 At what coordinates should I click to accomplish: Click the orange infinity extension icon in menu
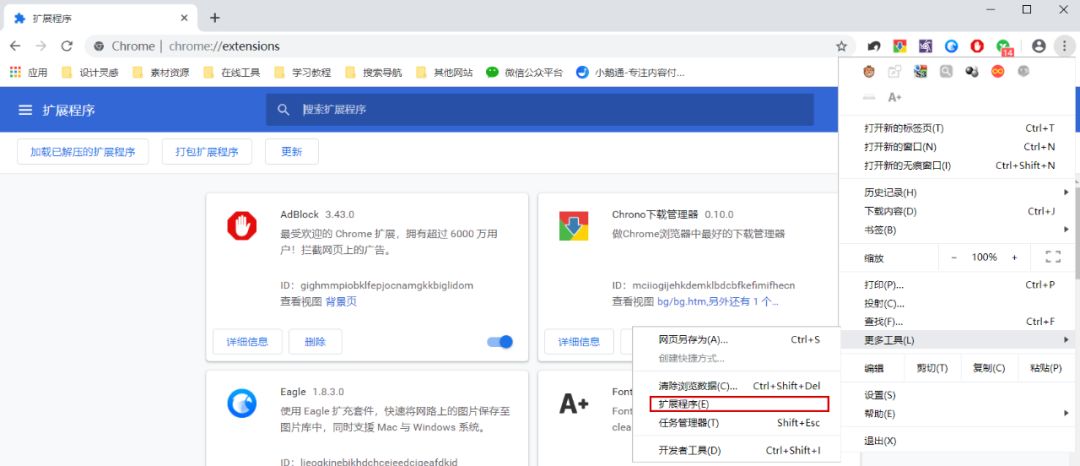(x=997, y=71)
